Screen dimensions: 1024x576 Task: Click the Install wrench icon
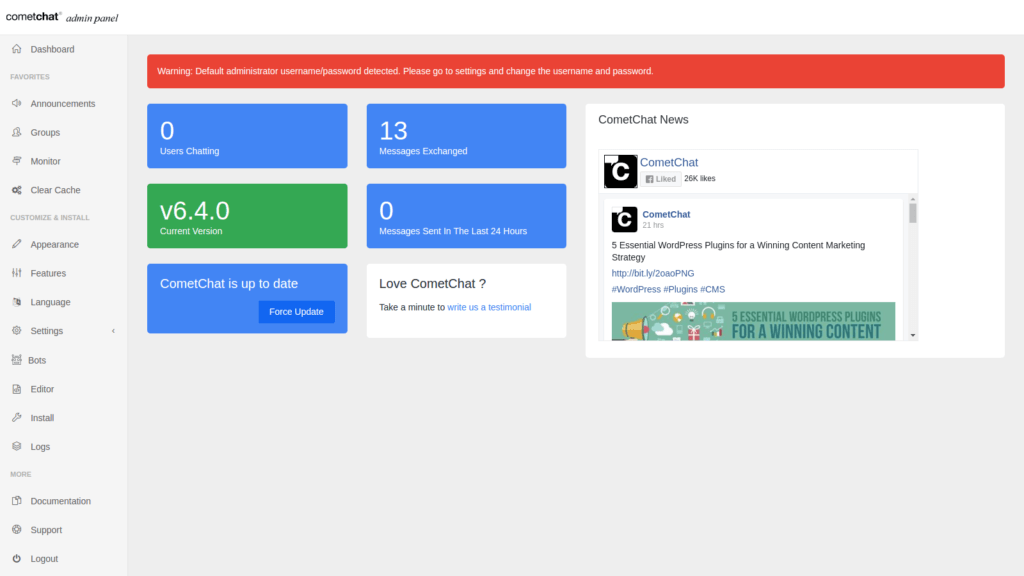[x=16, y=417]
